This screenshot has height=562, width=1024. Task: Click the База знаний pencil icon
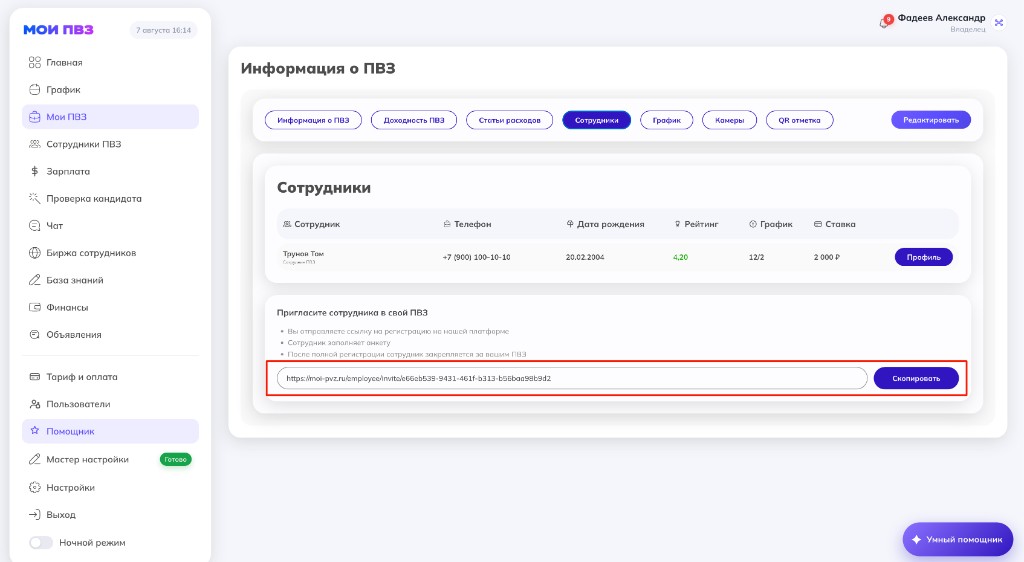(x=35, y=280)
